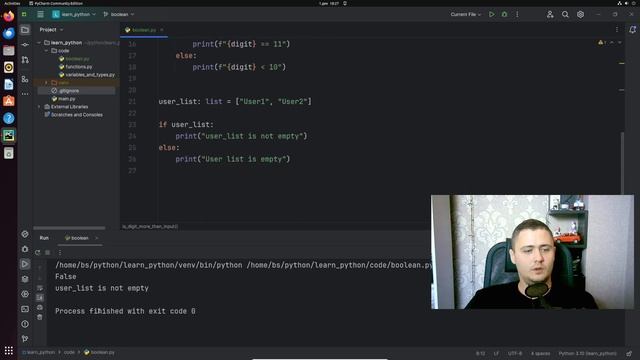This screenshot has width=640, height=360.
Task: Open the Notifications bell panel
Action: 632,29
